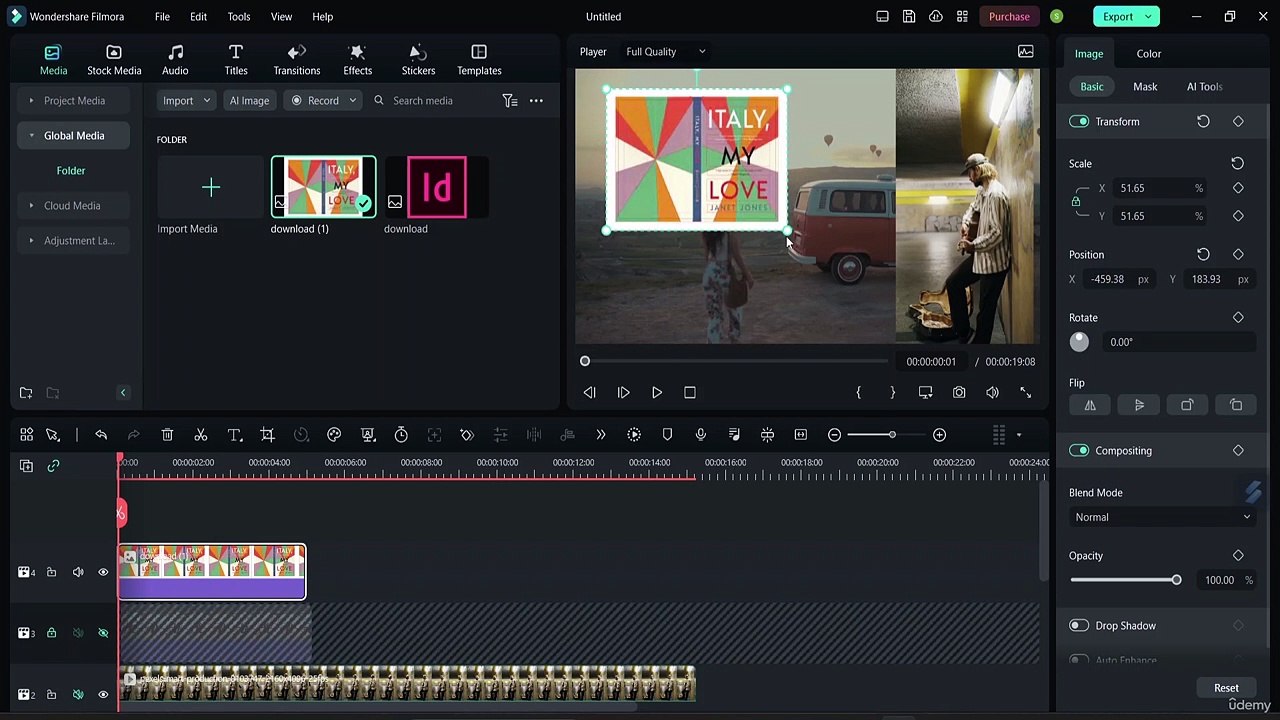
Task: Zoom in the timeline with plus icon
Action: coord(939,435)
